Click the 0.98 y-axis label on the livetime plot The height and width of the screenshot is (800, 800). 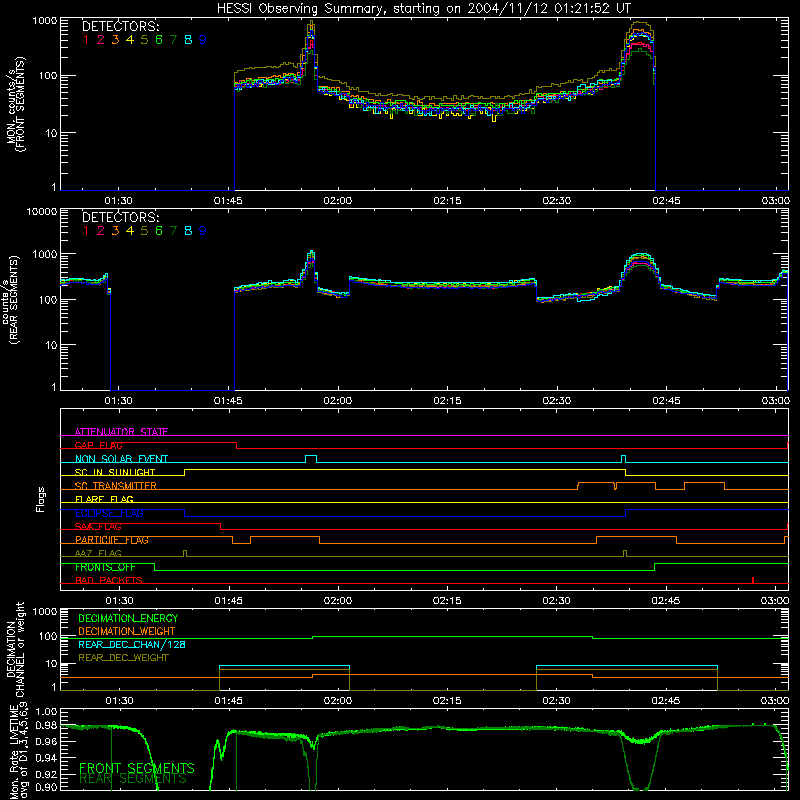(x=47, y=726)
